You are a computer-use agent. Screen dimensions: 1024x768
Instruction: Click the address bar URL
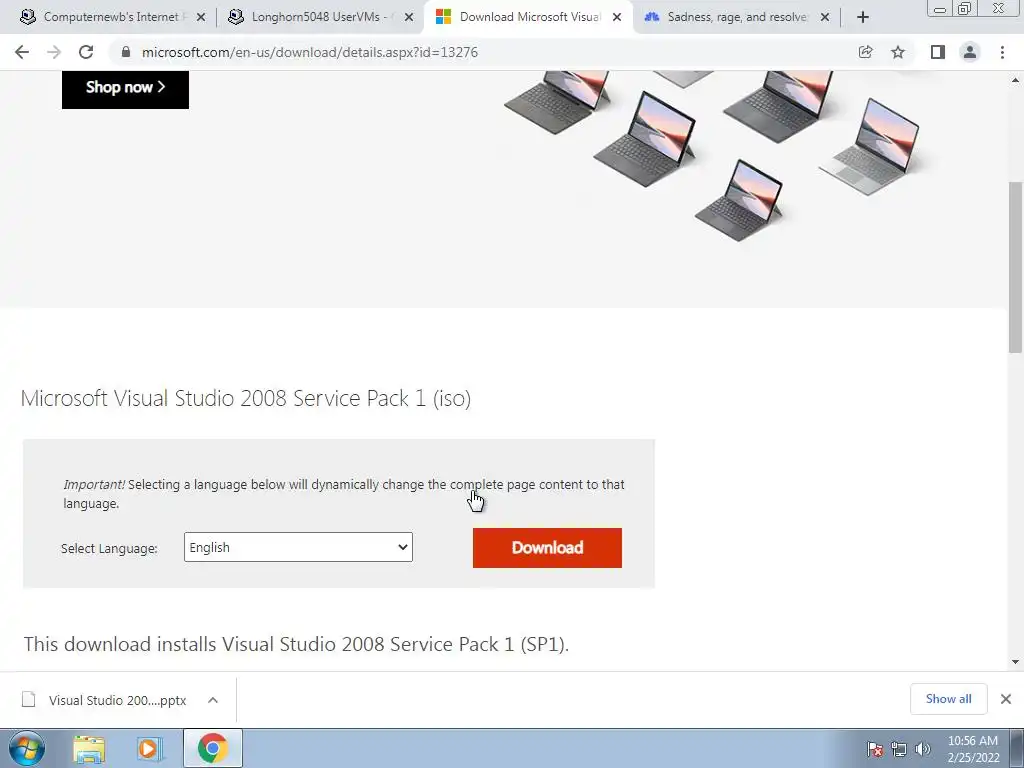coord(310,52)
